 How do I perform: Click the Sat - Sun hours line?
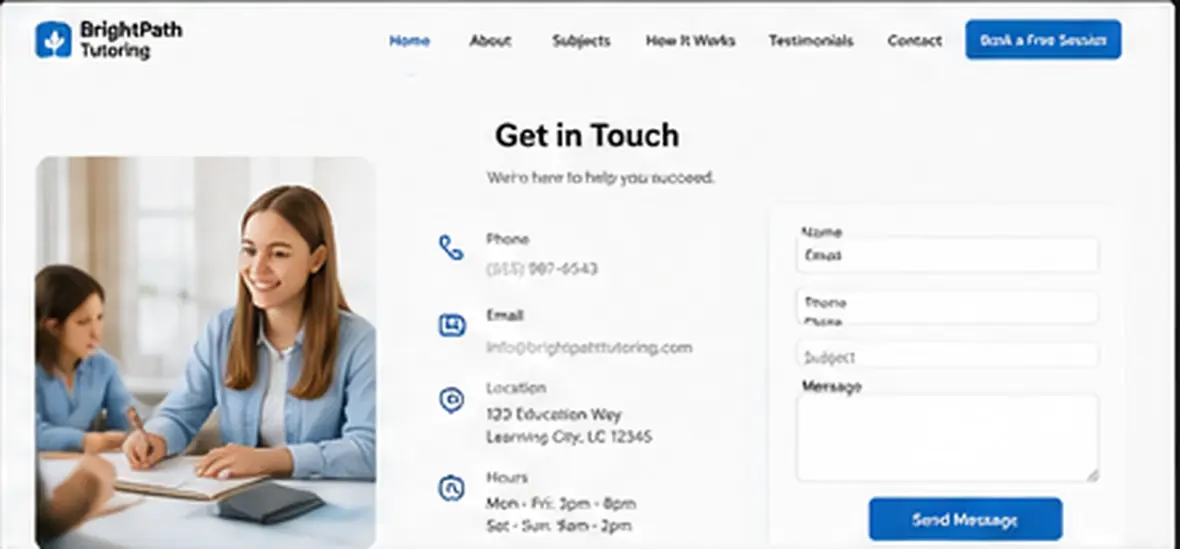click(558, 526)
